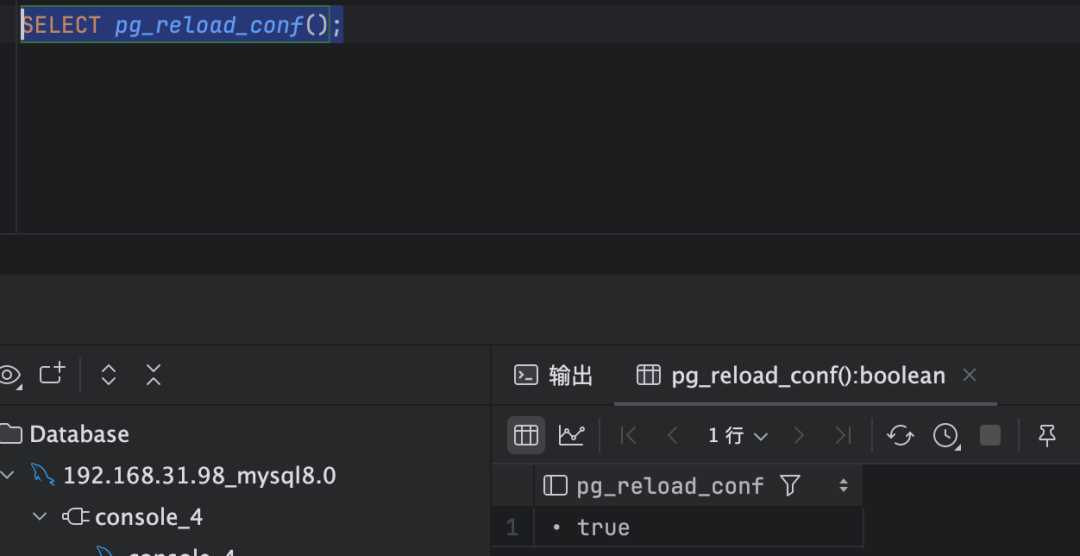Image resolution: width=1080 pixels, height=556 pixels.
Task: Open the 1 行 page size dropdown
Action: pyautogui.click(x=738, y=435)
